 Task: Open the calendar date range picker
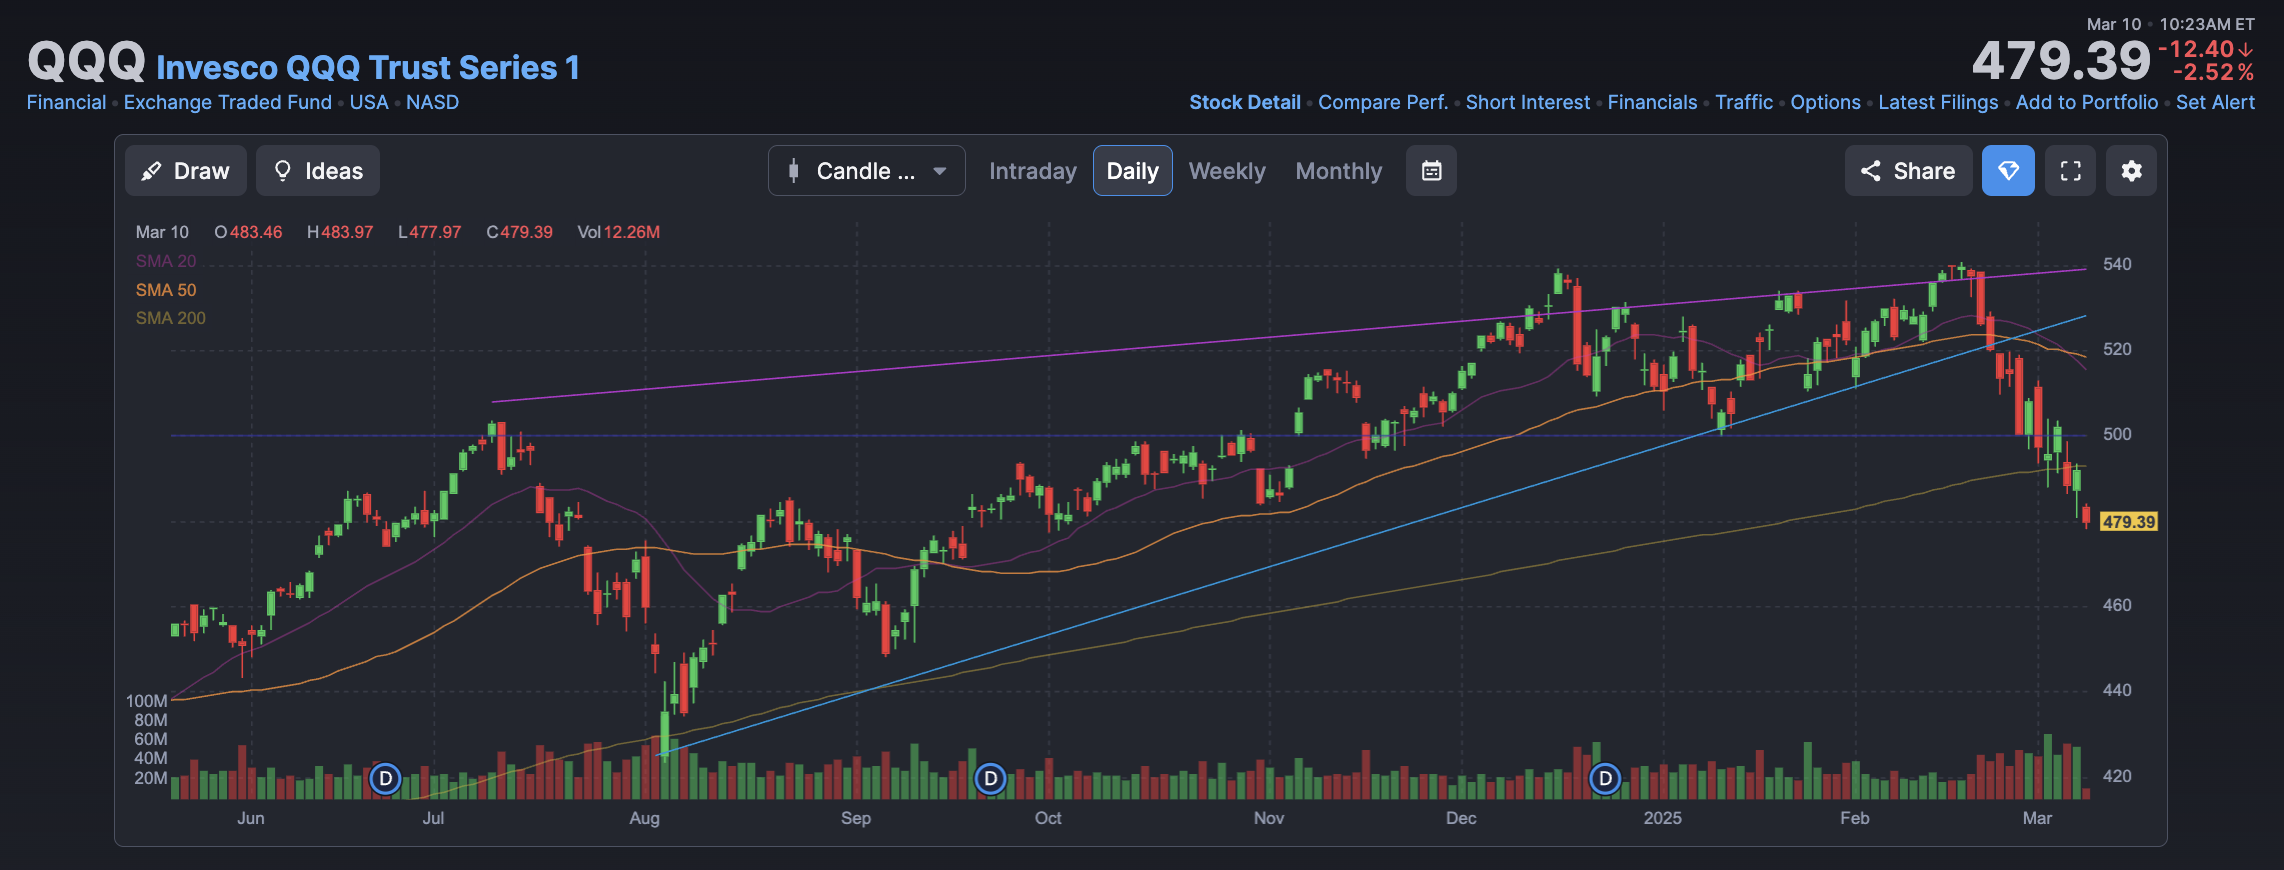[1431, 171]
